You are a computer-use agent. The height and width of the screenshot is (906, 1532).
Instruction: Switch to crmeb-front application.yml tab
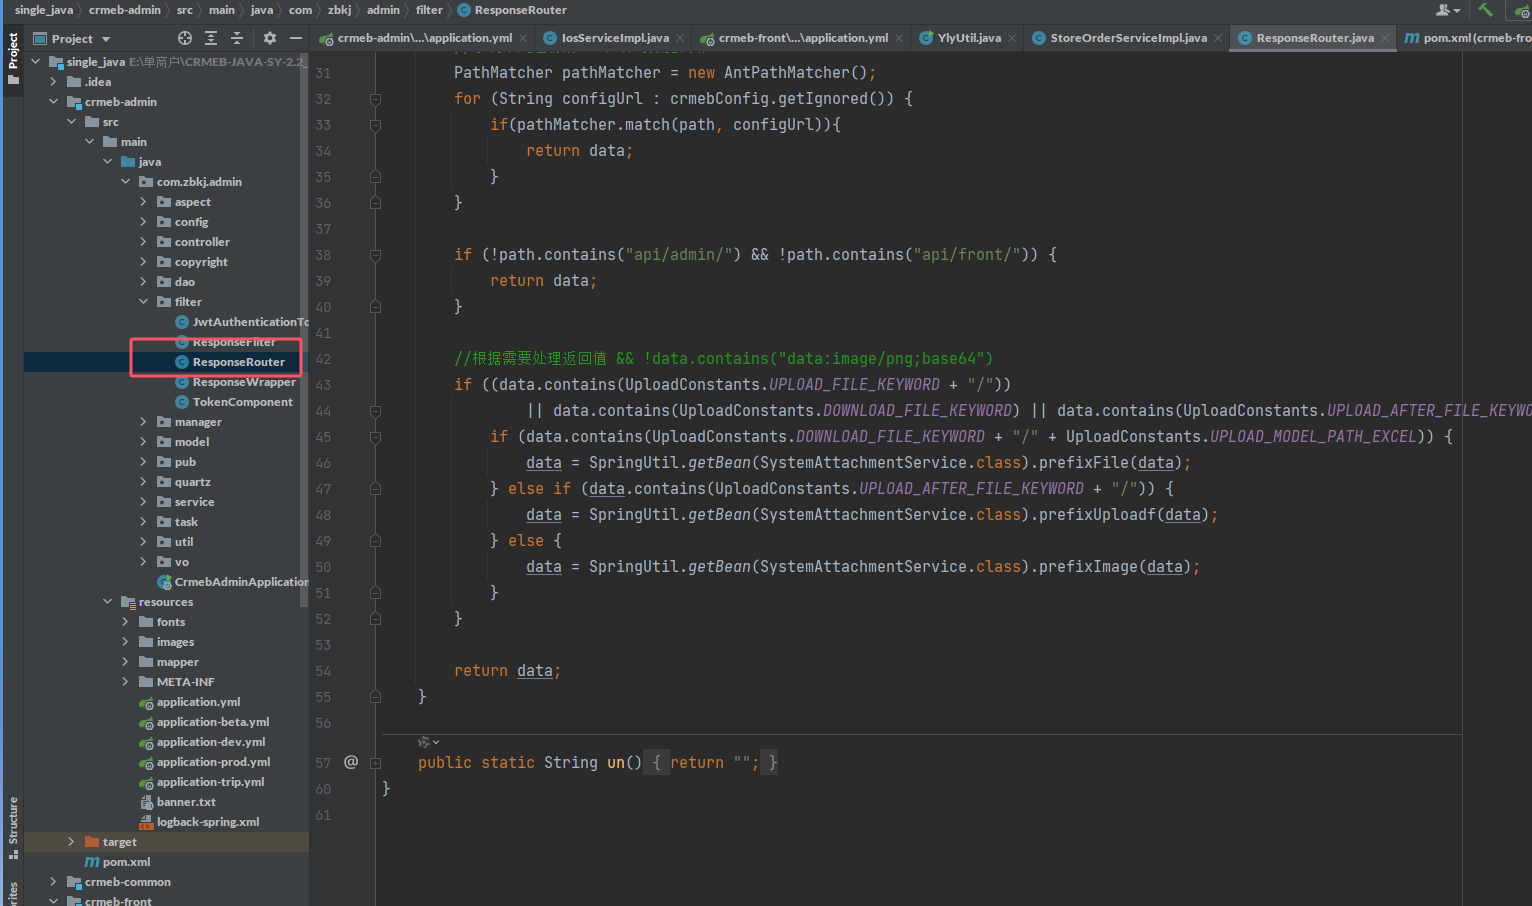tap(802, 38)
